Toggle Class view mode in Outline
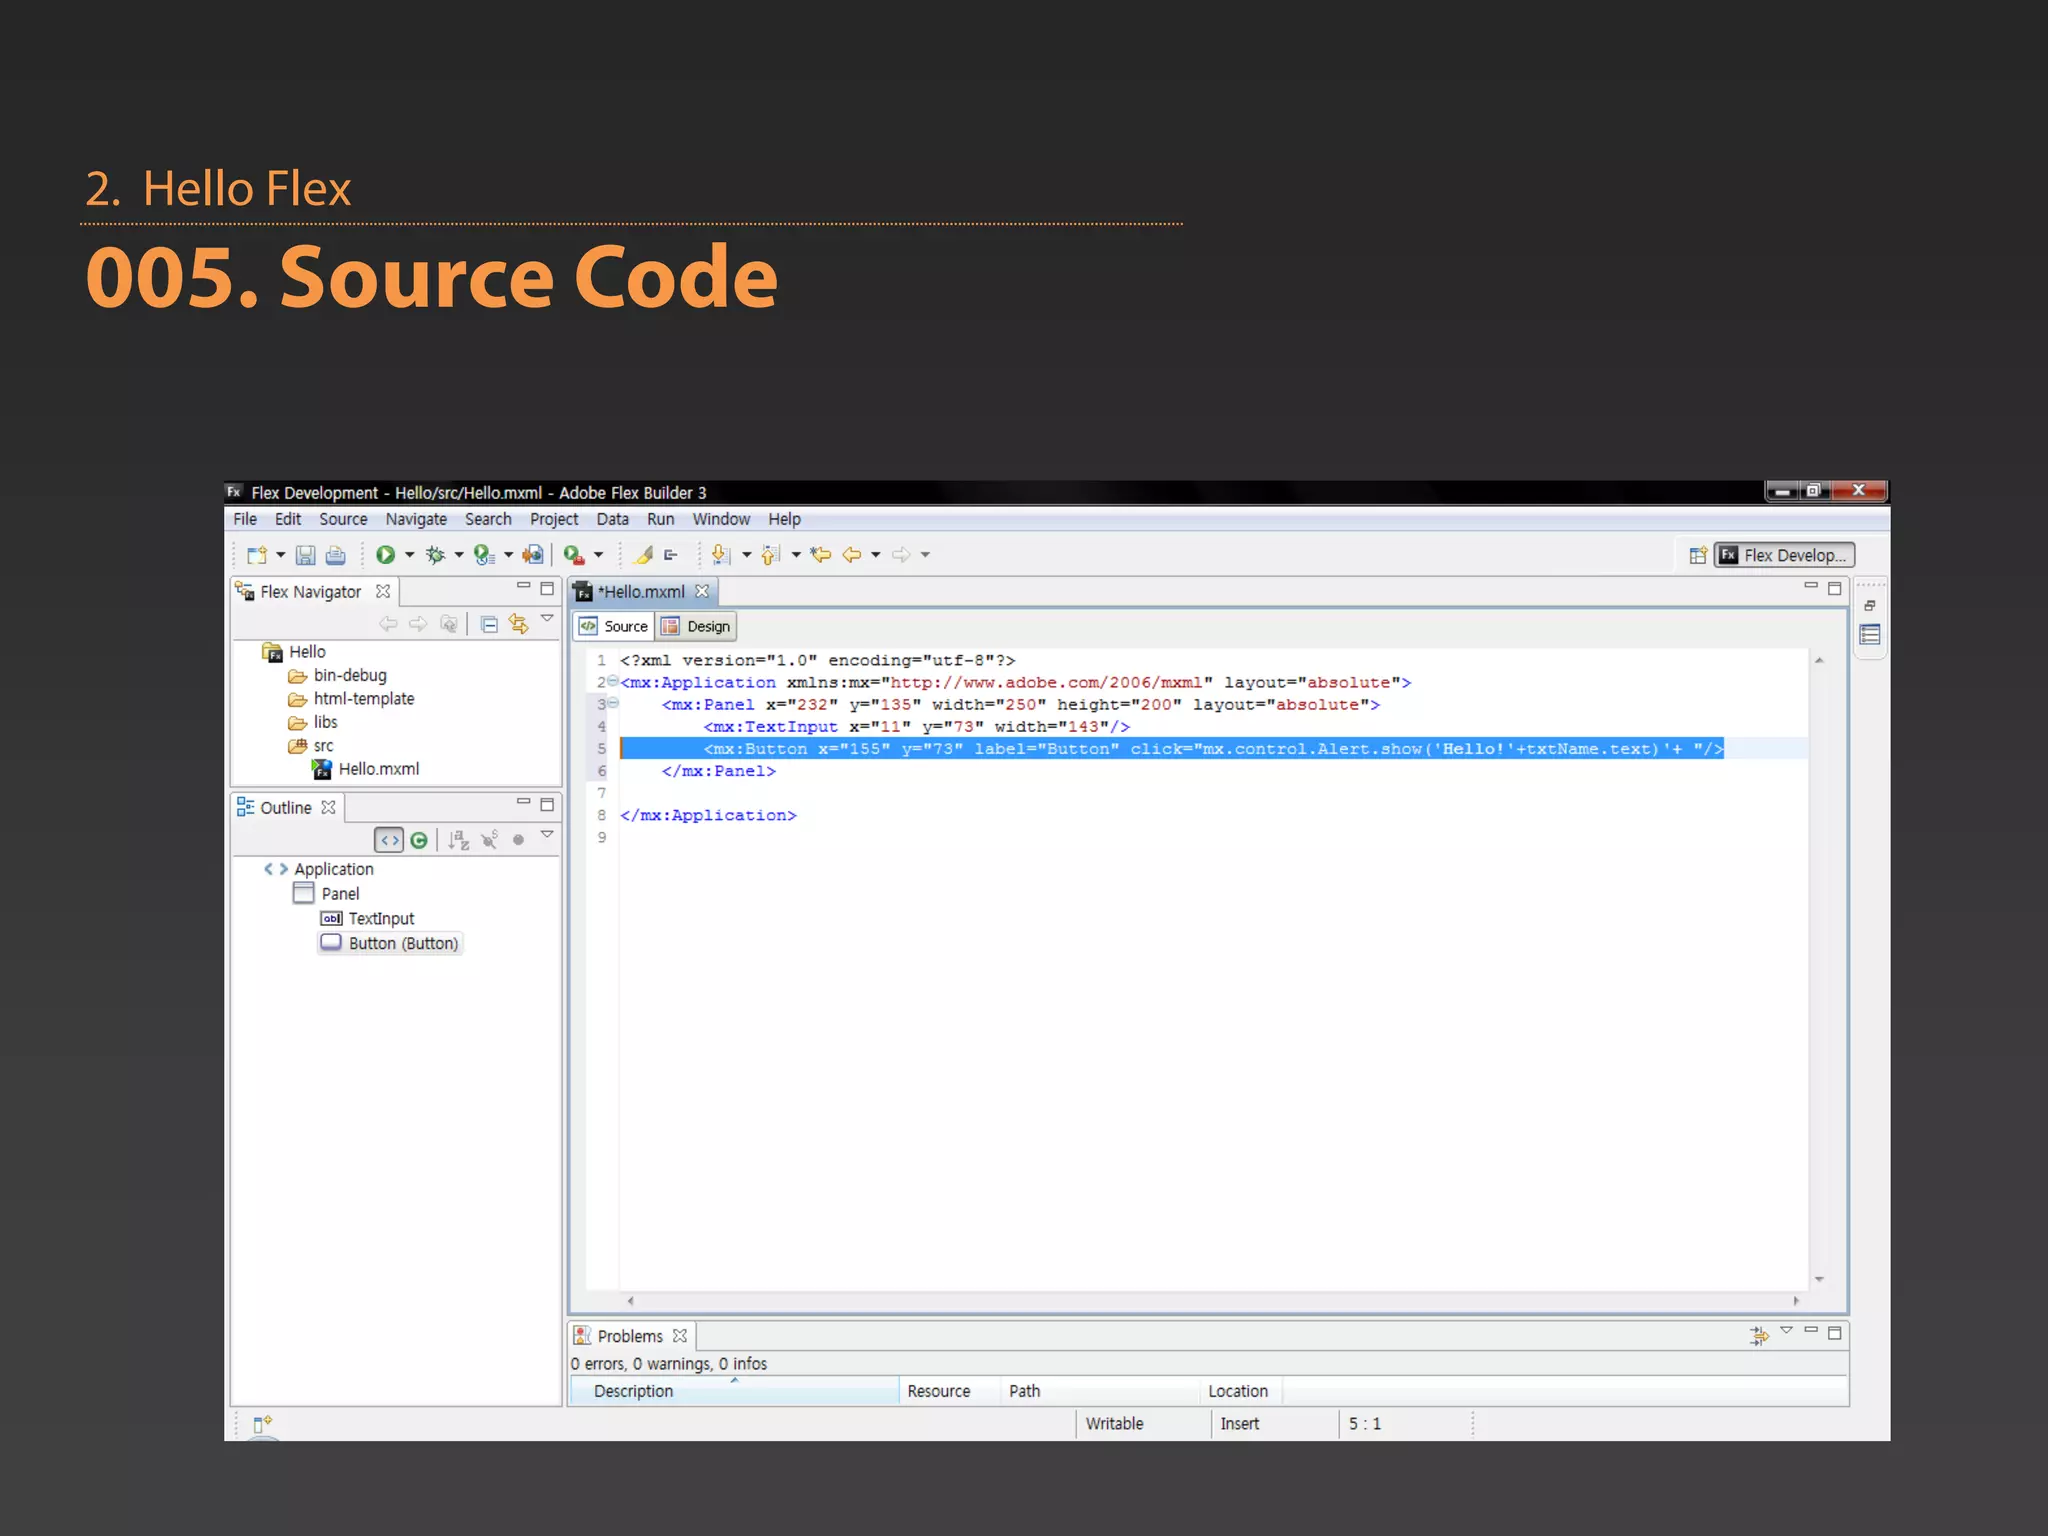 [419, 840]
